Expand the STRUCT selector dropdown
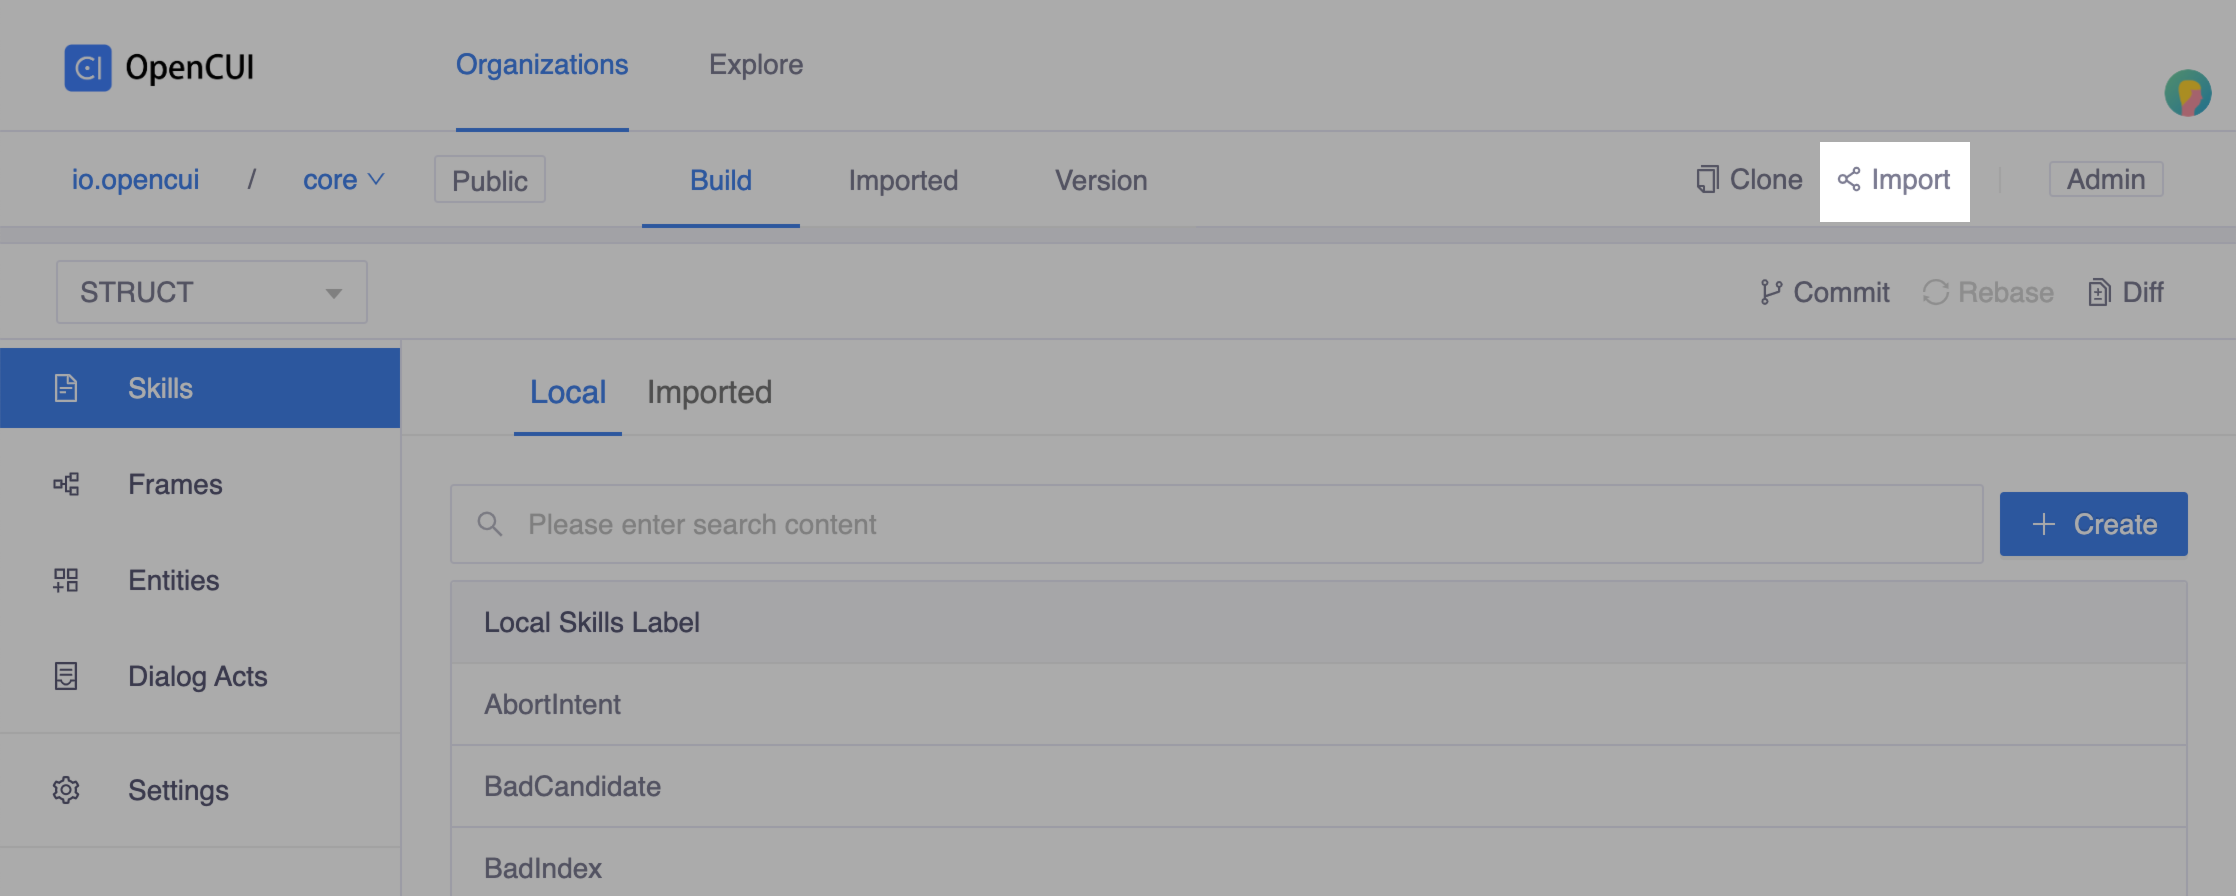This screenshot has height=896, width=2236. [x=333, y=292]
